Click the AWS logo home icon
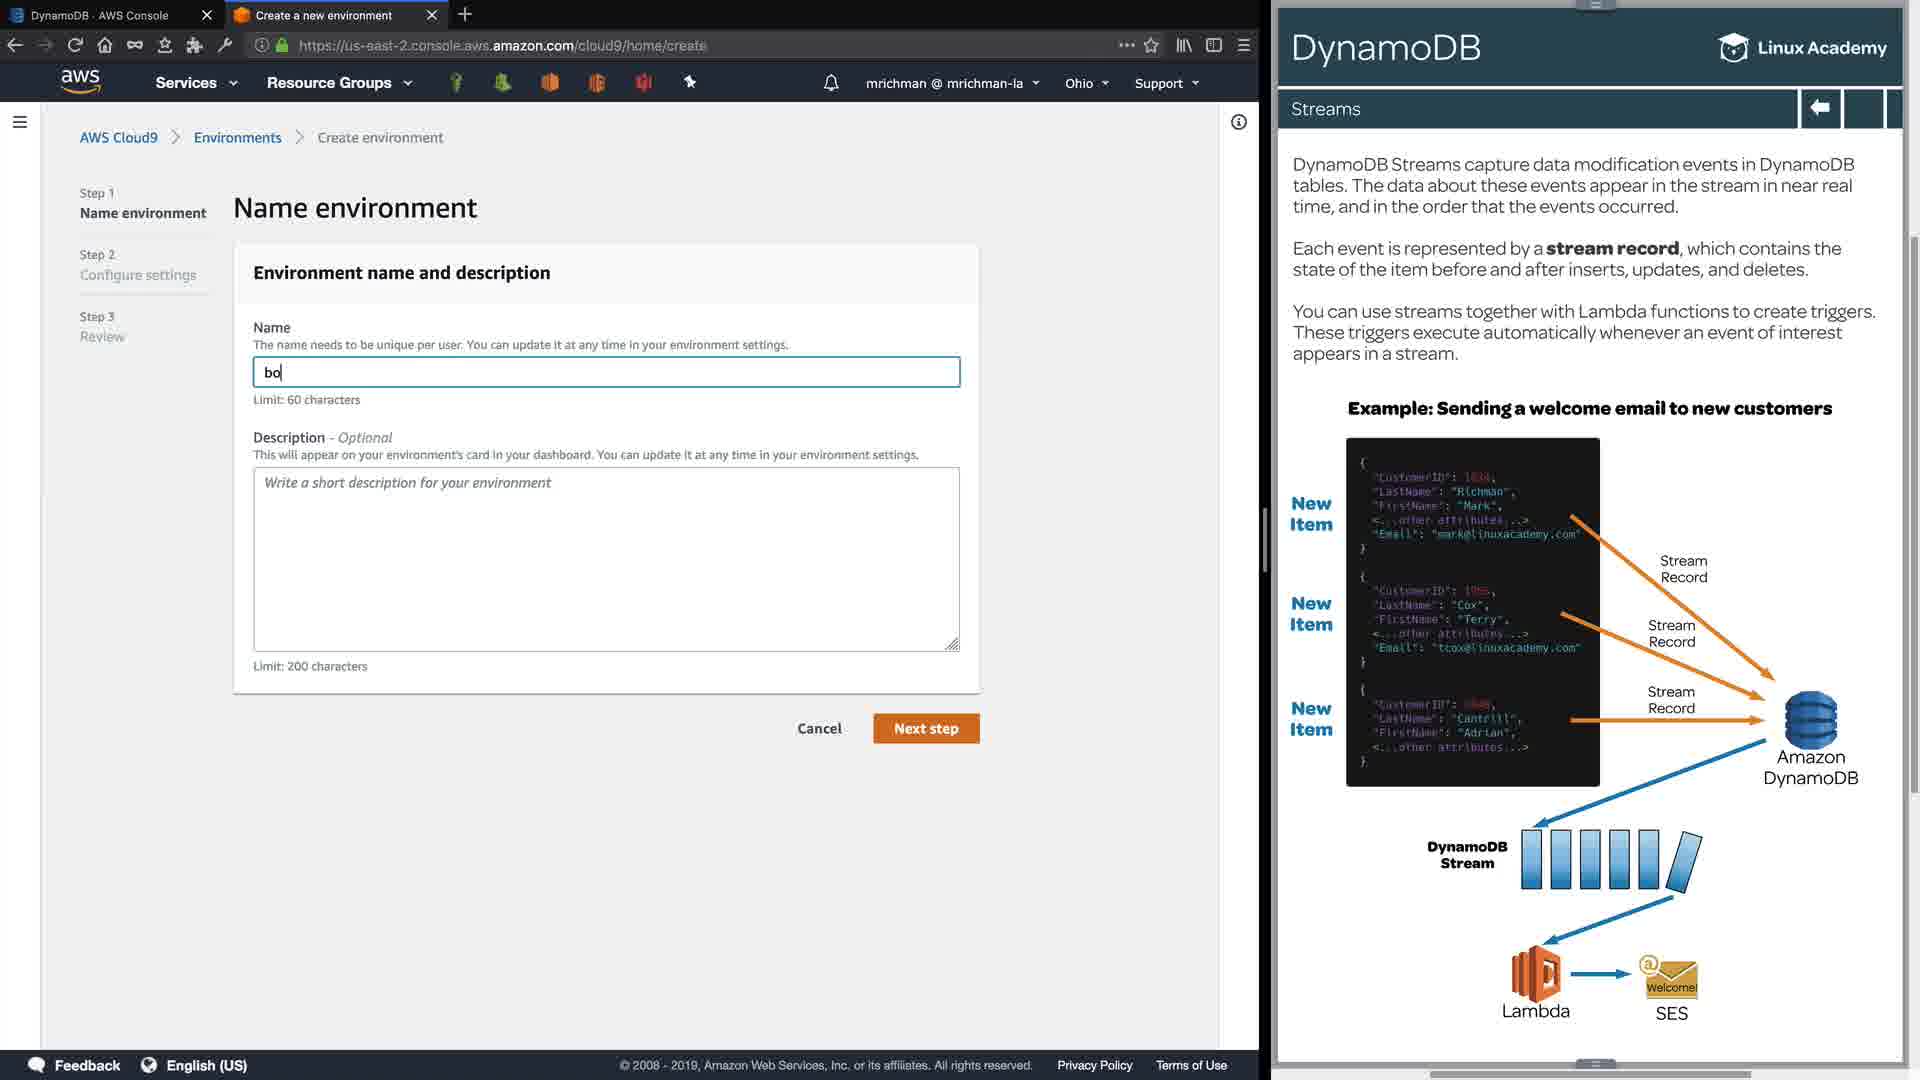 point(80,82)
